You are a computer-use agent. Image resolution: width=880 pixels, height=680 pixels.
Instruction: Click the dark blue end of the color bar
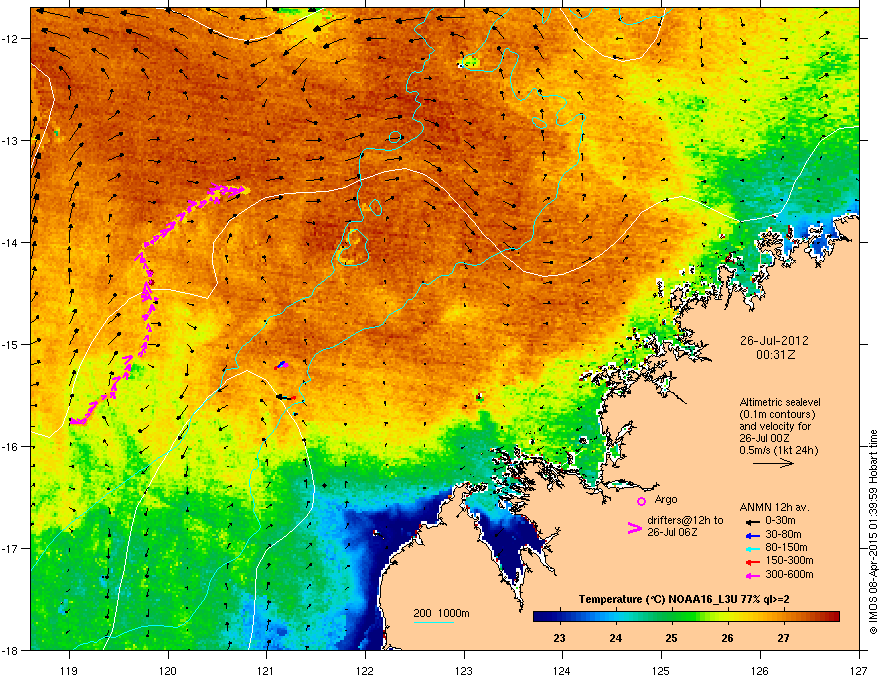click(x=538, y=616)
